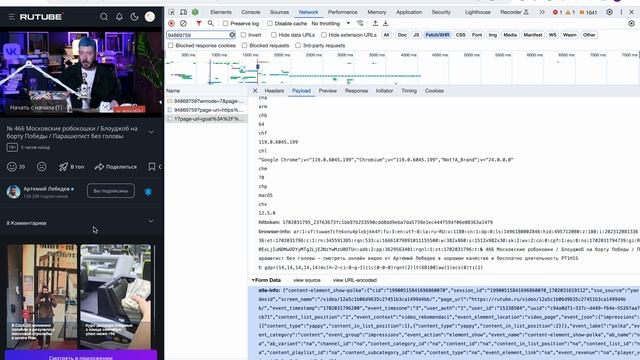Open Артемий Лебедев channel name
The height and width of the screenshot is (360, 640).
[x=46, y=189]
